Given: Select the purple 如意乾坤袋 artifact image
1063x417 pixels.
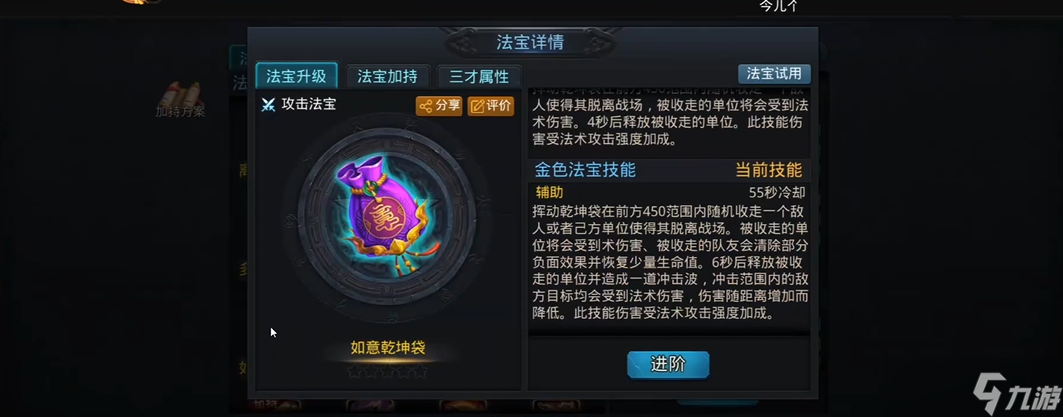Looking at the screenshot, I should pos(387,214).
